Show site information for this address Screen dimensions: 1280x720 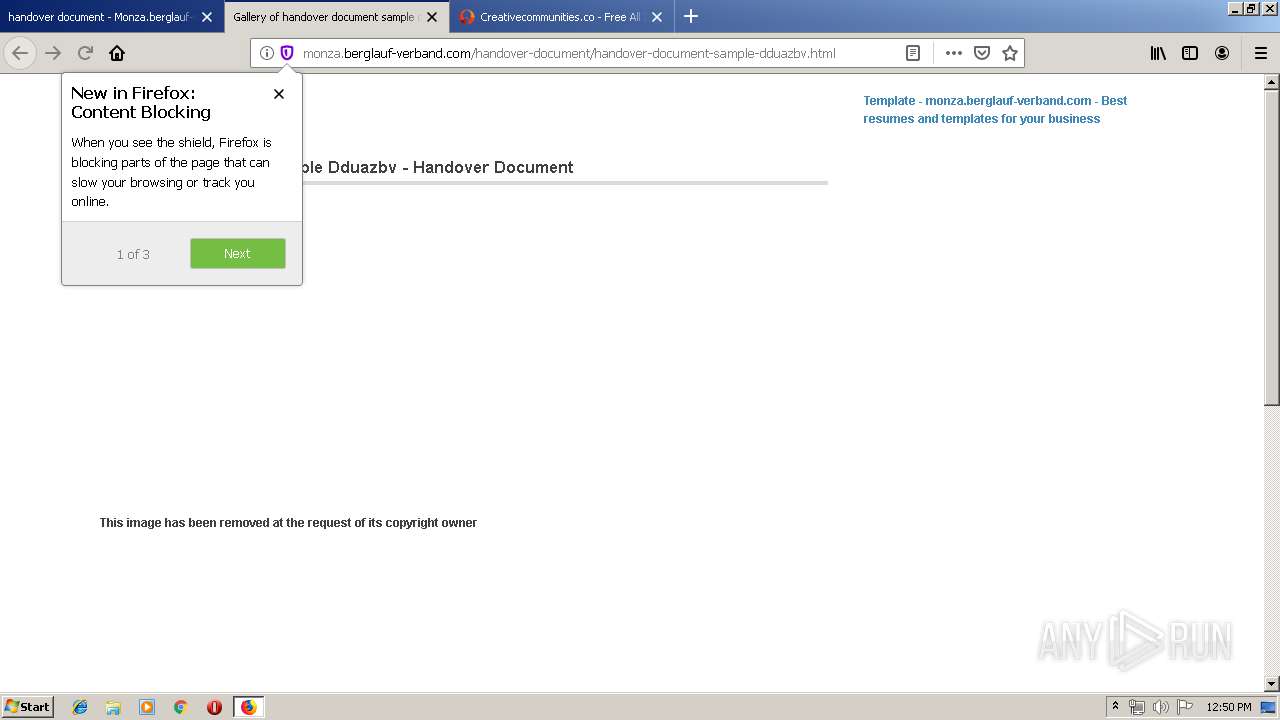(267, 53)
